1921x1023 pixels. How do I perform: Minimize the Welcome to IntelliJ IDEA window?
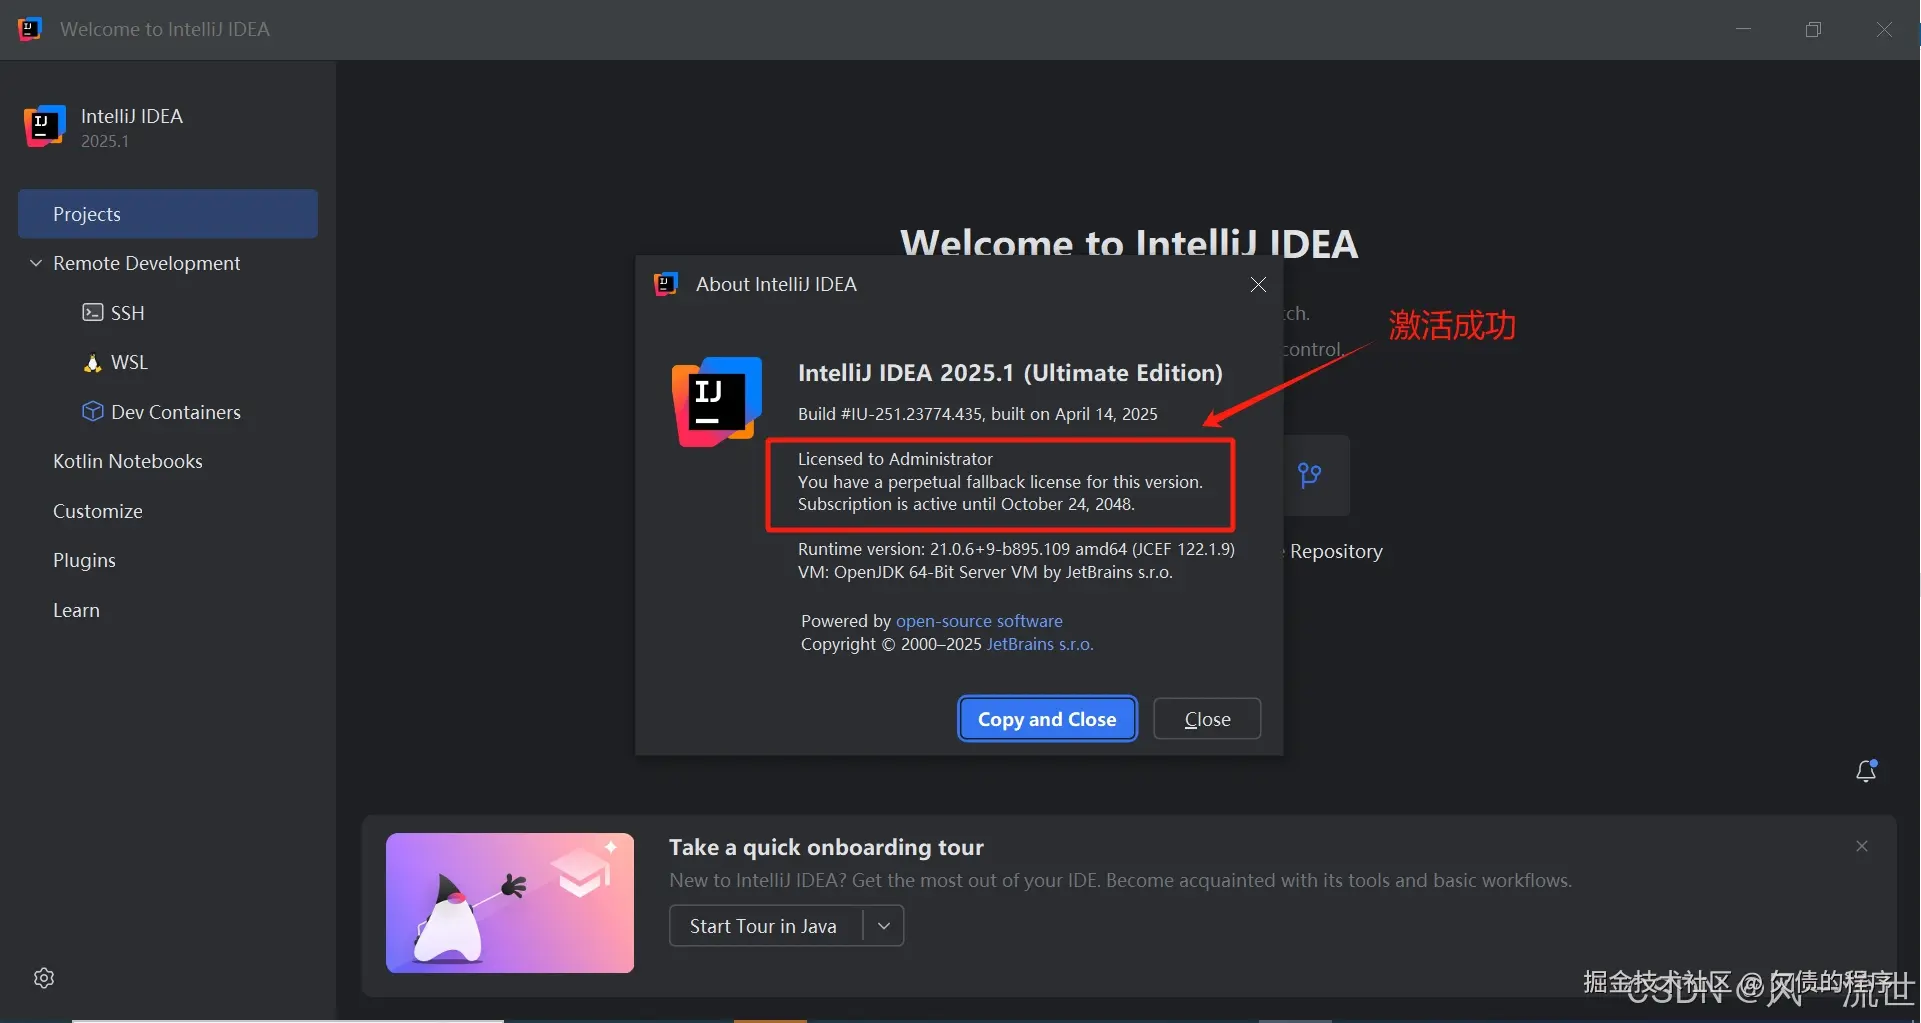point(1744,29)
